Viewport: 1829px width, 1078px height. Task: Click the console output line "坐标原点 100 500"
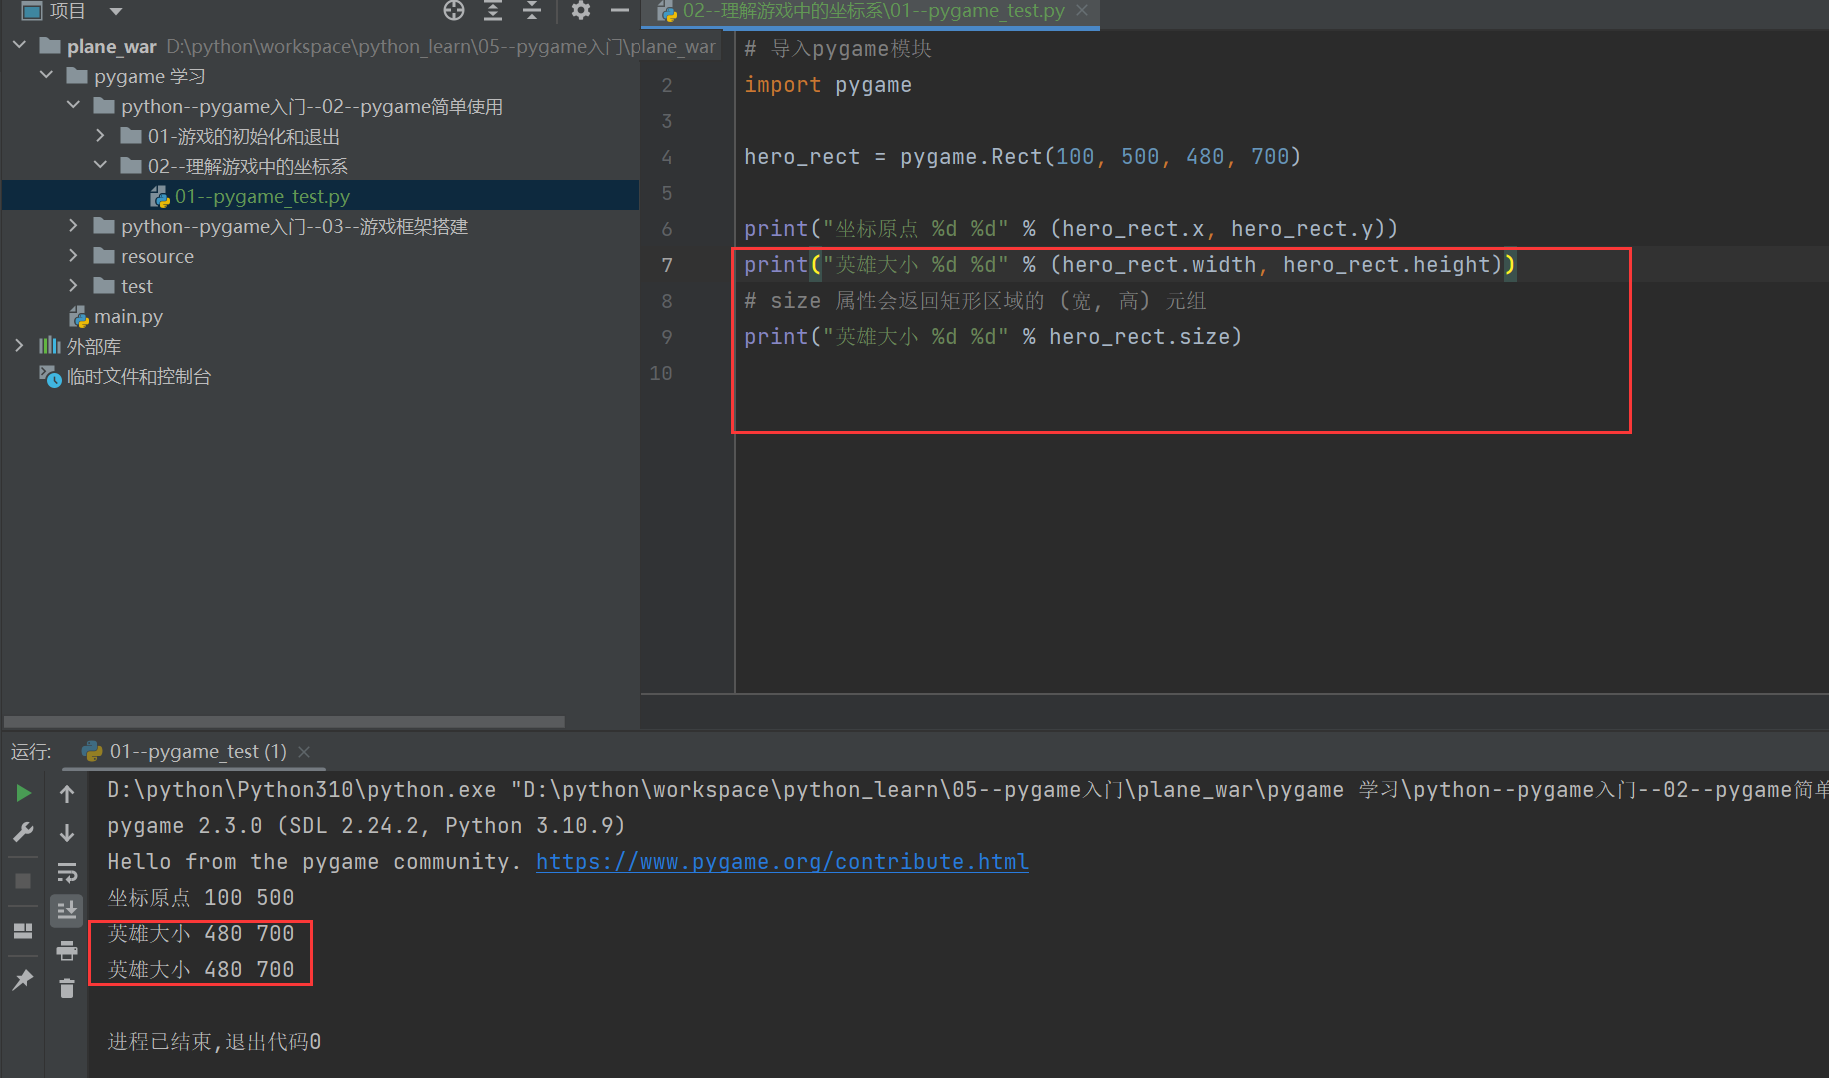click(x=201, y=898)
